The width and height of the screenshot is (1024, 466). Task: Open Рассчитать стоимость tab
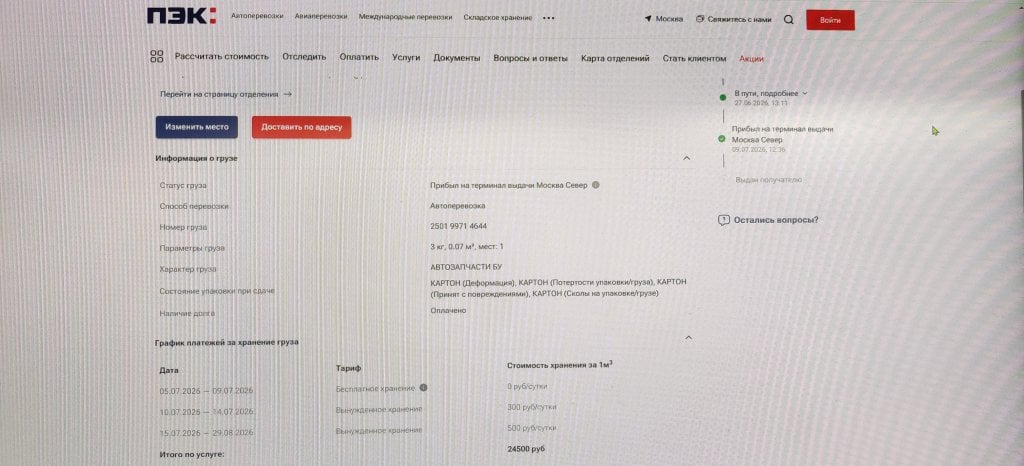[x=221, y=57]
